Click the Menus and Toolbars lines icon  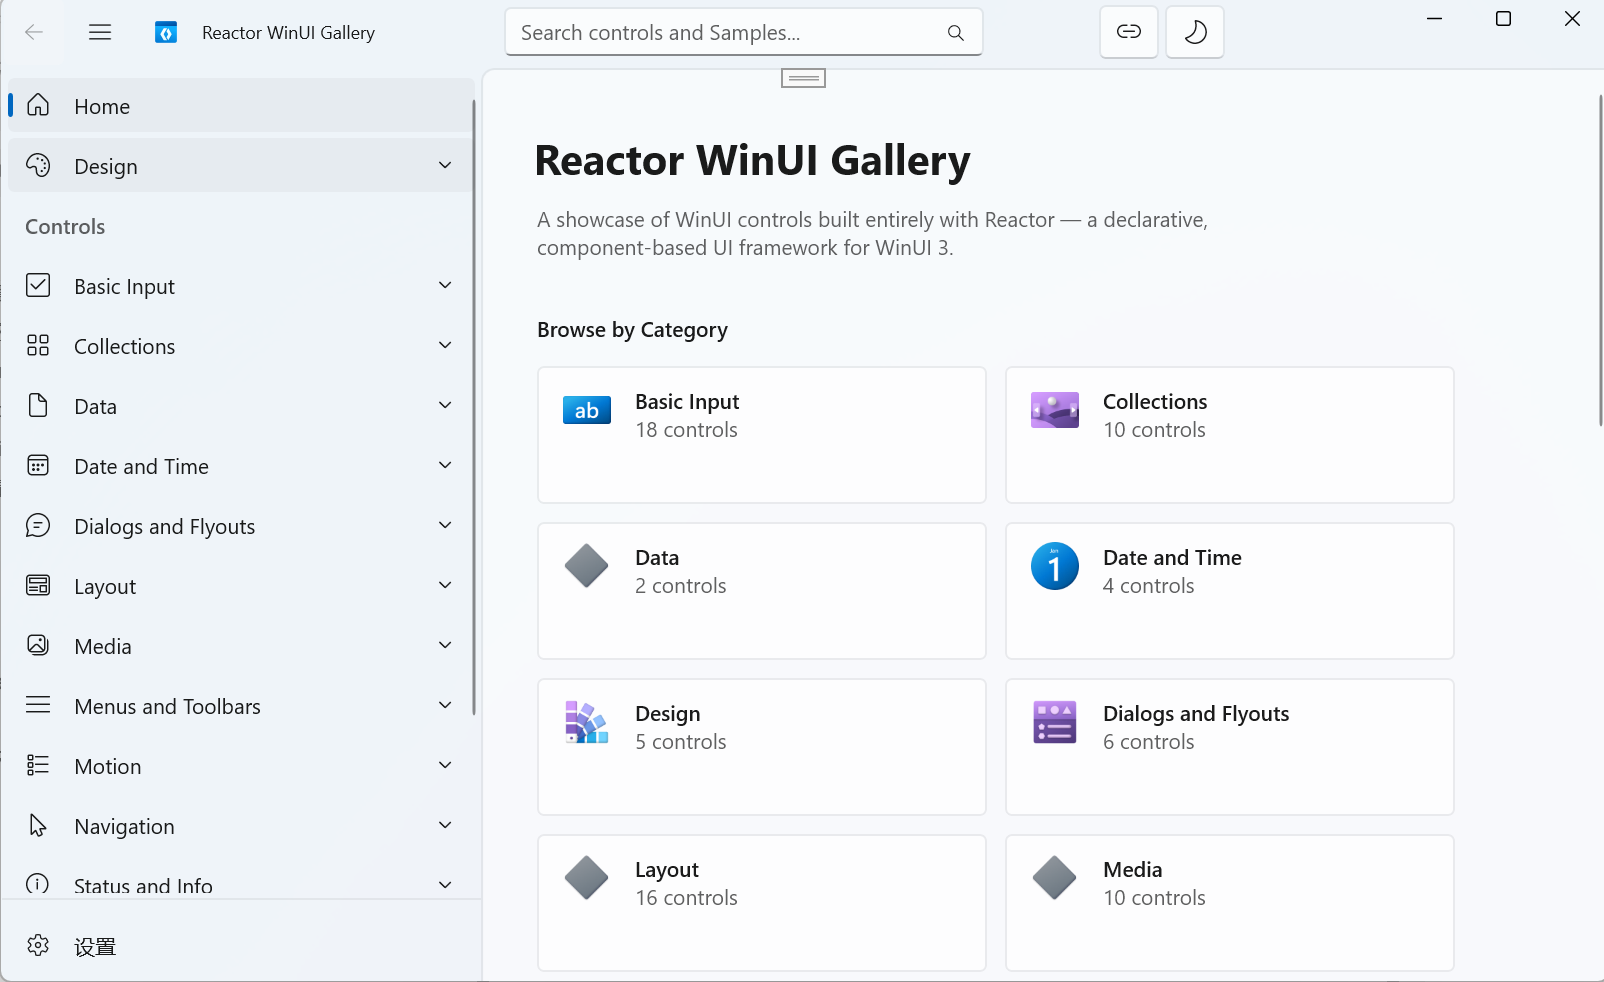38,705
